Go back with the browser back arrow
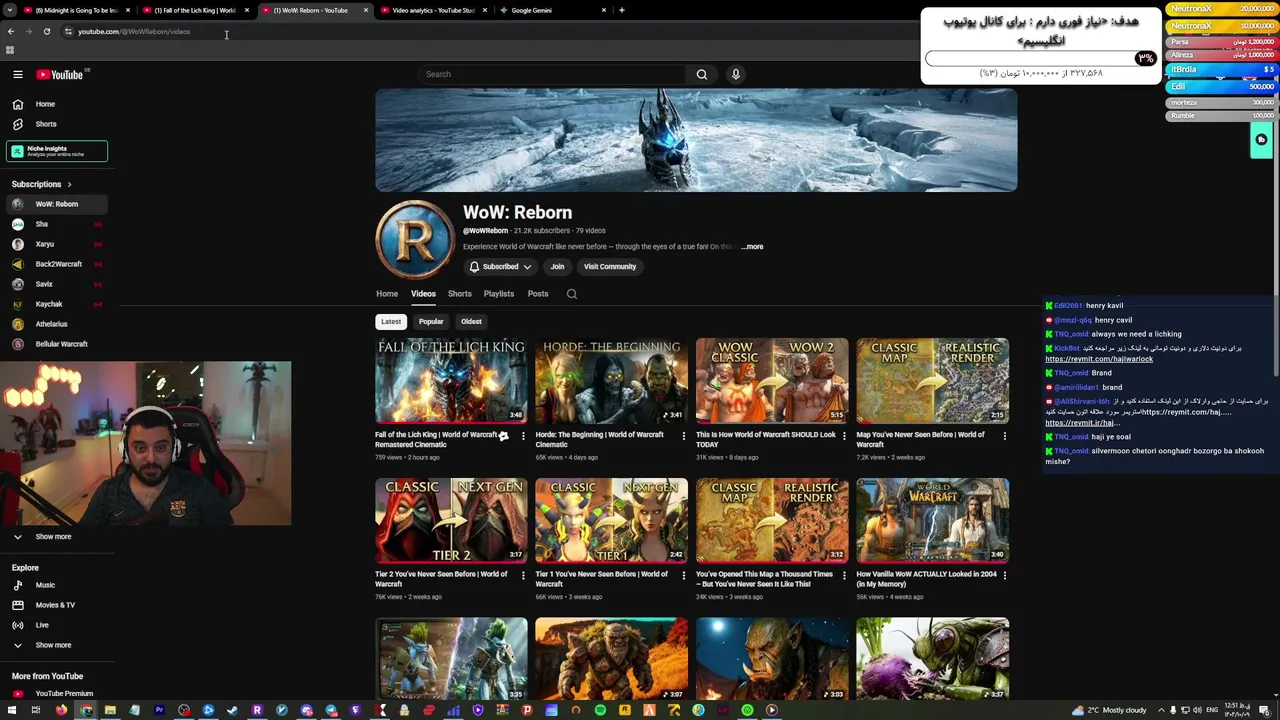This screenshot has width=1280, height=720. [11, 31]
